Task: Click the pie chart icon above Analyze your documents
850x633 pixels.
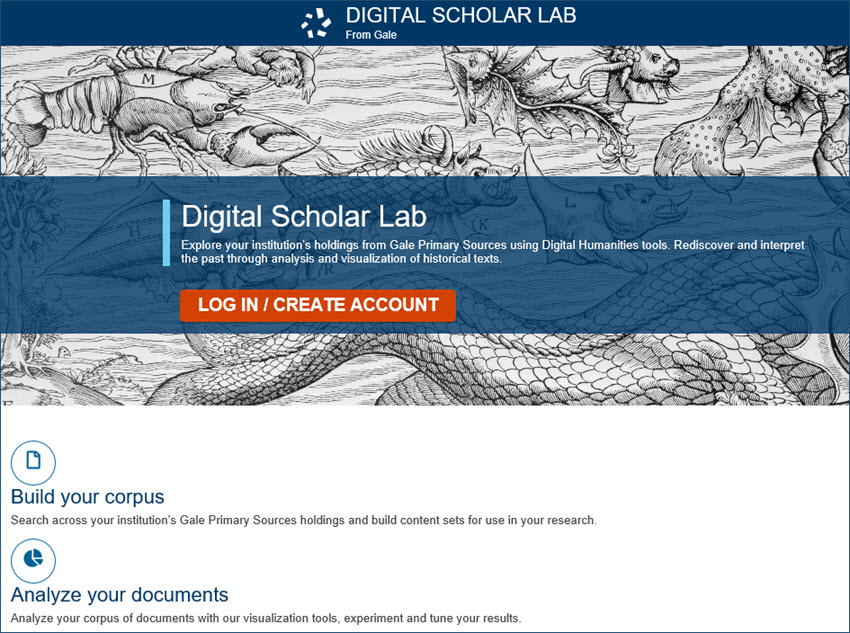Action: [x=33, y=560]
